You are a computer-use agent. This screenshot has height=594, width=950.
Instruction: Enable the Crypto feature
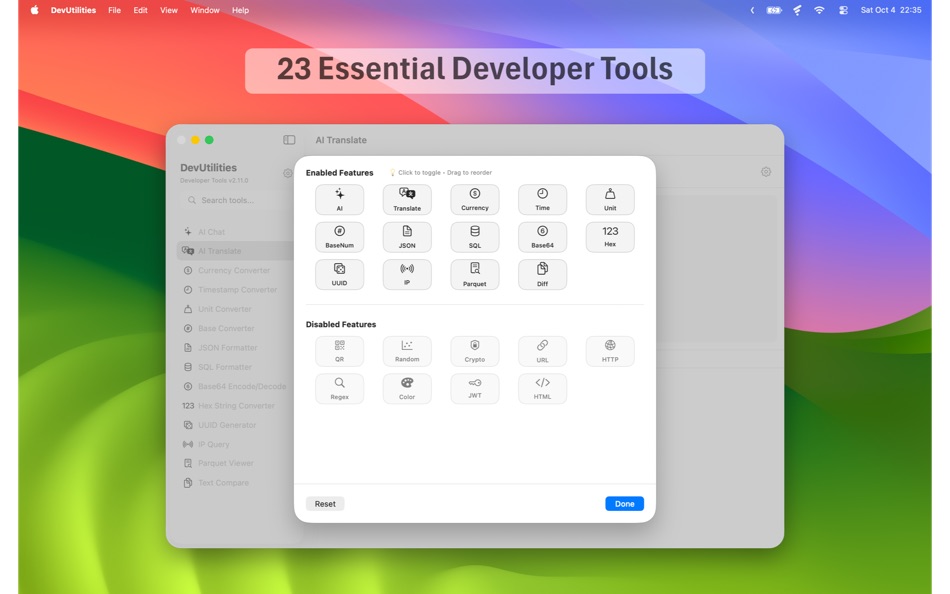click(x=474, y=351)
